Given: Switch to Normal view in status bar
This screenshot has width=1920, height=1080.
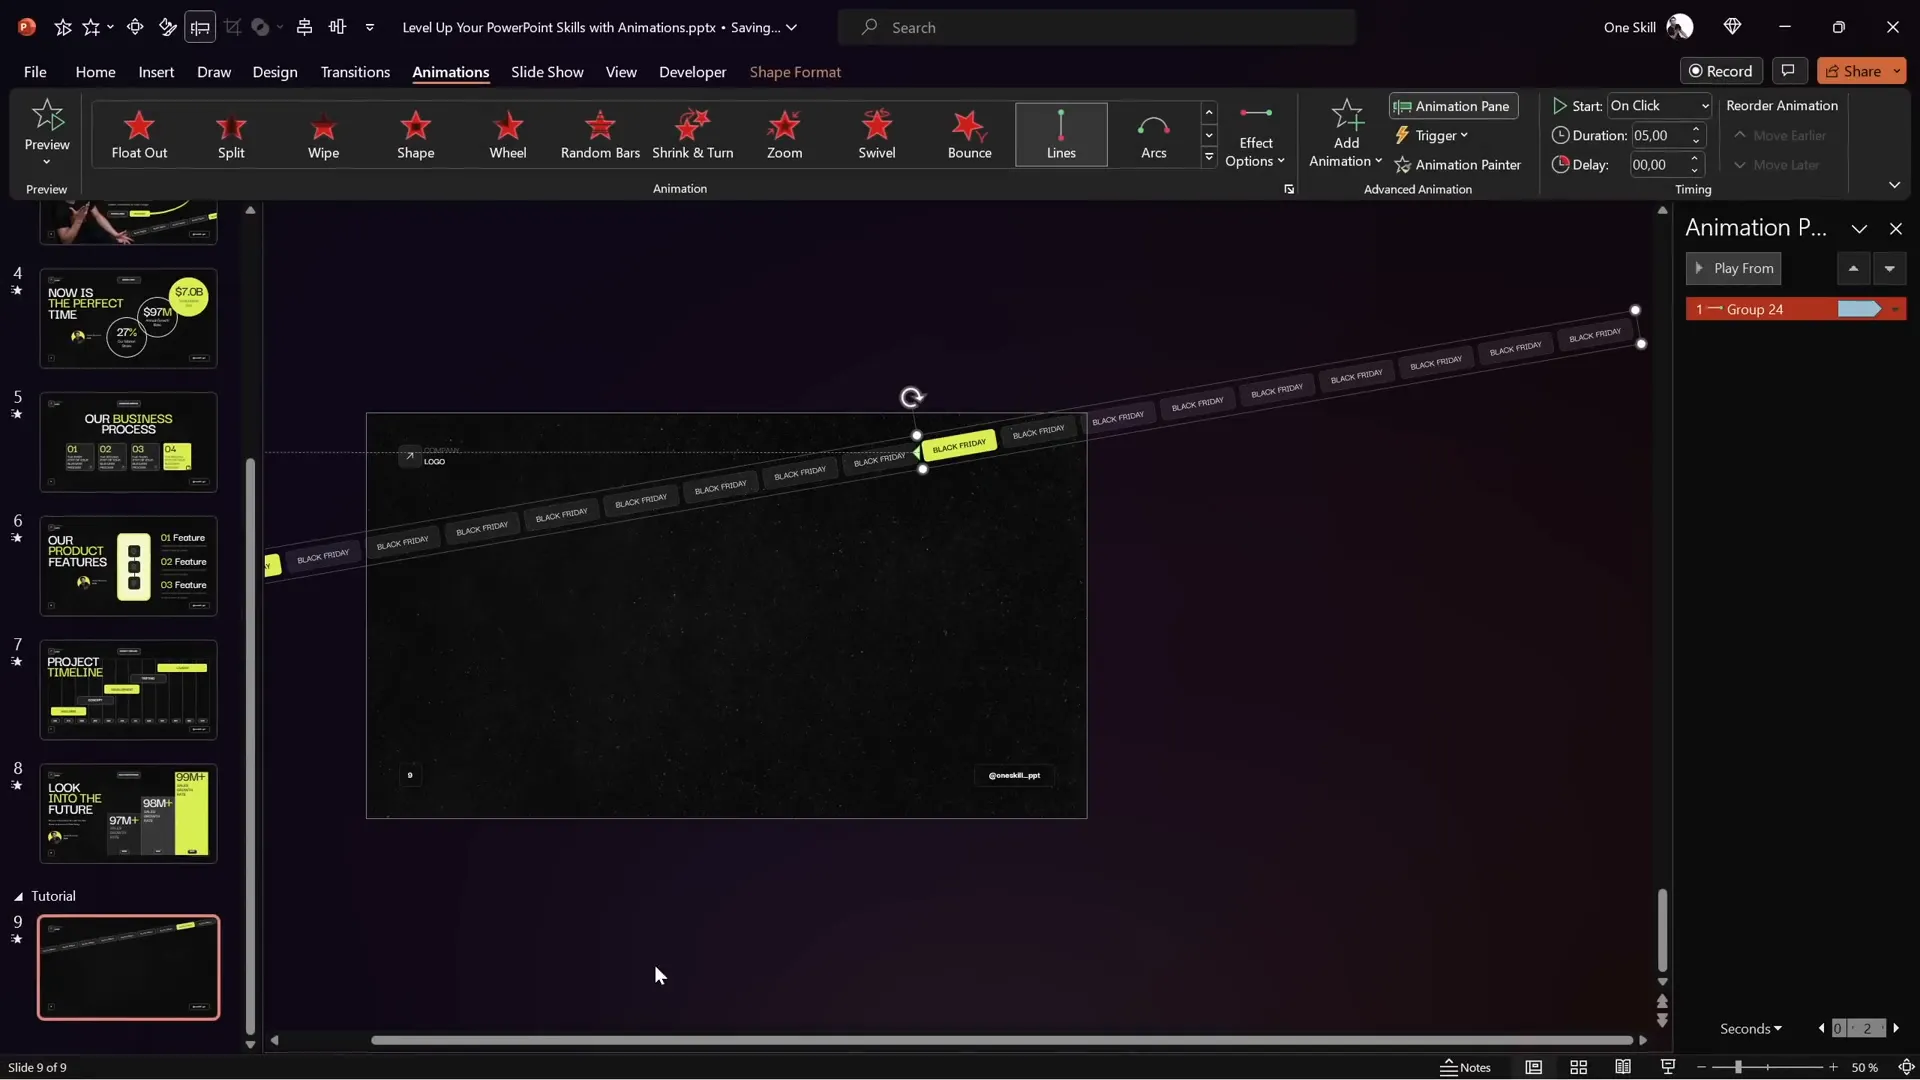Looking at the screenshot, I should [1533, 1067].
